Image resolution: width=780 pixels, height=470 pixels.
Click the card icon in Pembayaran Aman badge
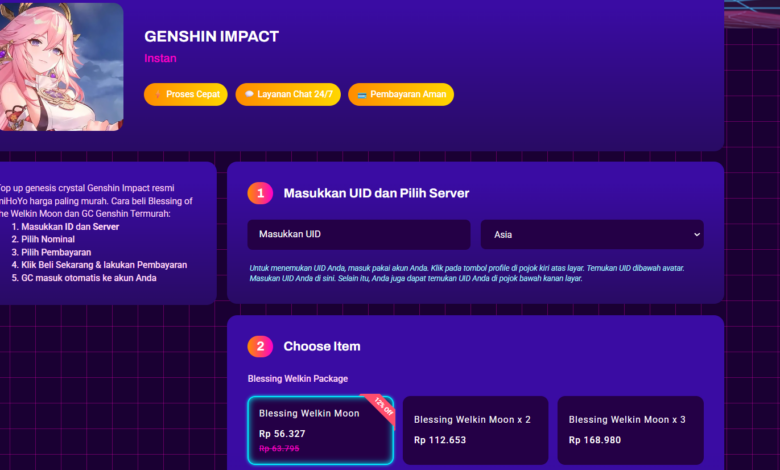point(362,94)
